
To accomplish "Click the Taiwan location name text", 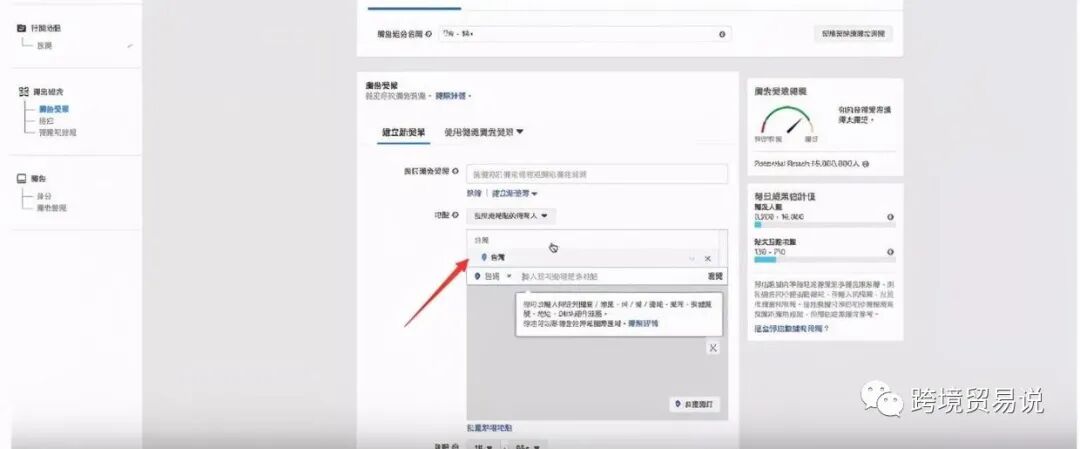I will point(497,258).
